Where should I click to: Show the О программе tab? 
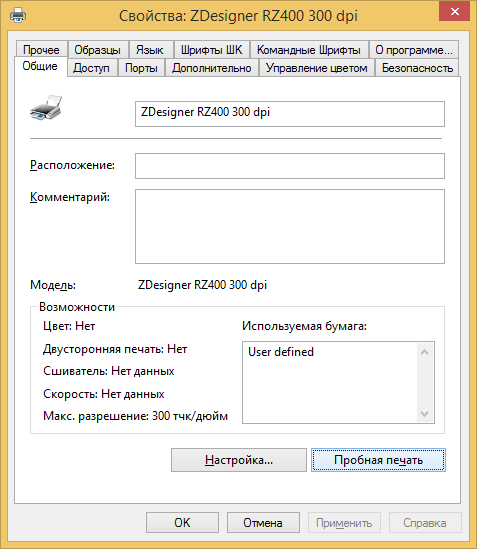point(414,50)
